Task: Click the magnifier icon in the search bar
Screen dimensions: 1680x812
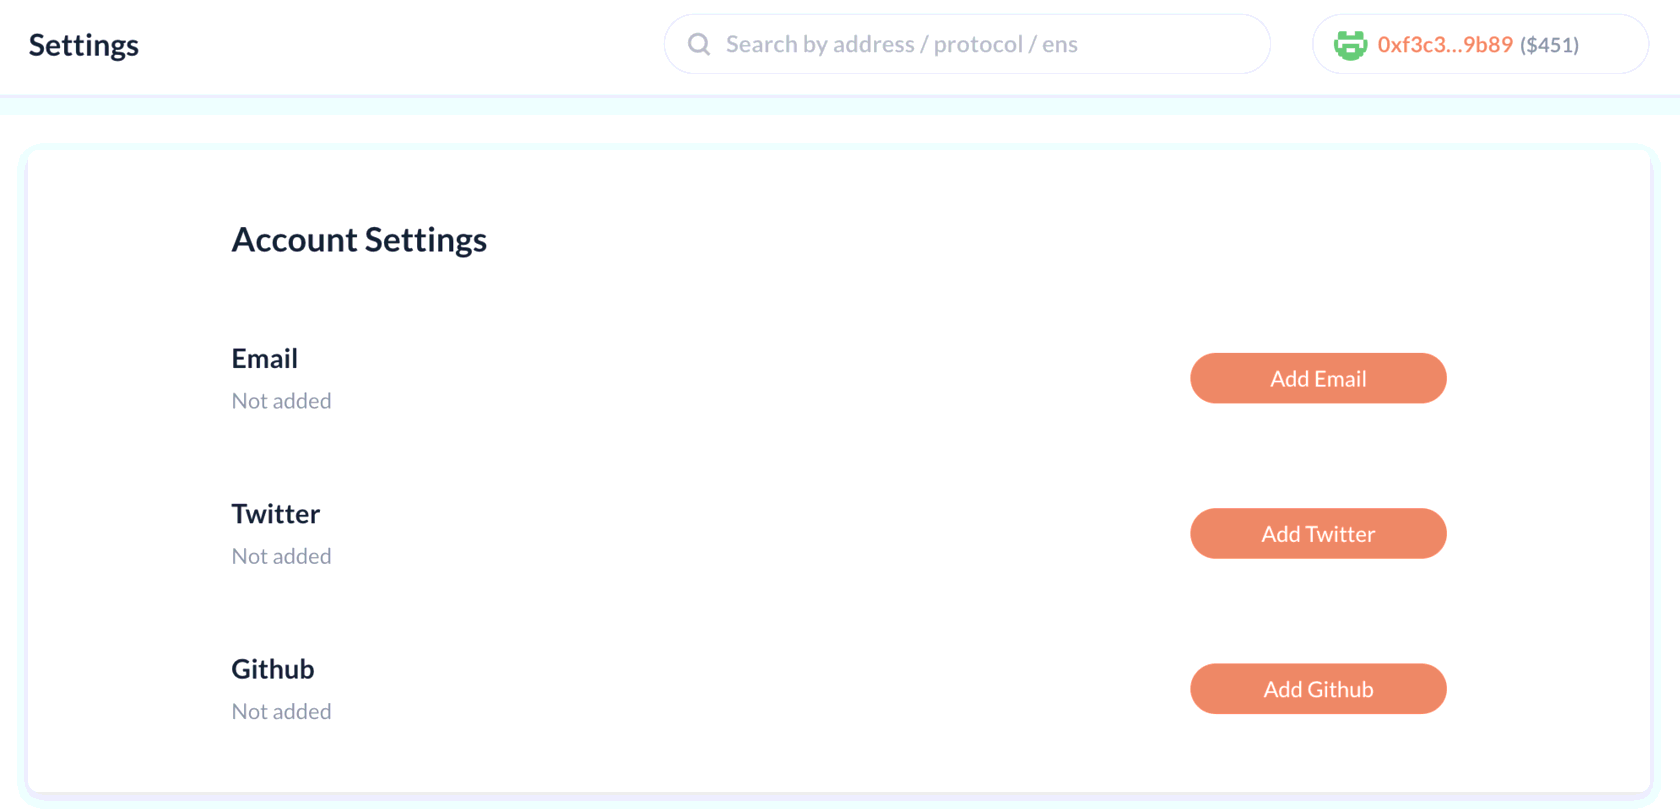Action: coord(699,44)
